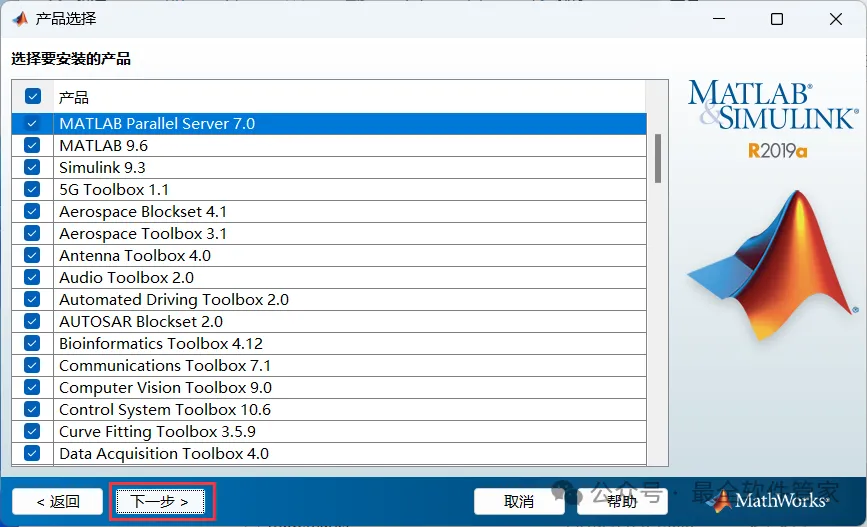Uncheck Communications Toolbox 7.1 checkbox
This screenshot has height=527, width=867.
tap(32, 365)
